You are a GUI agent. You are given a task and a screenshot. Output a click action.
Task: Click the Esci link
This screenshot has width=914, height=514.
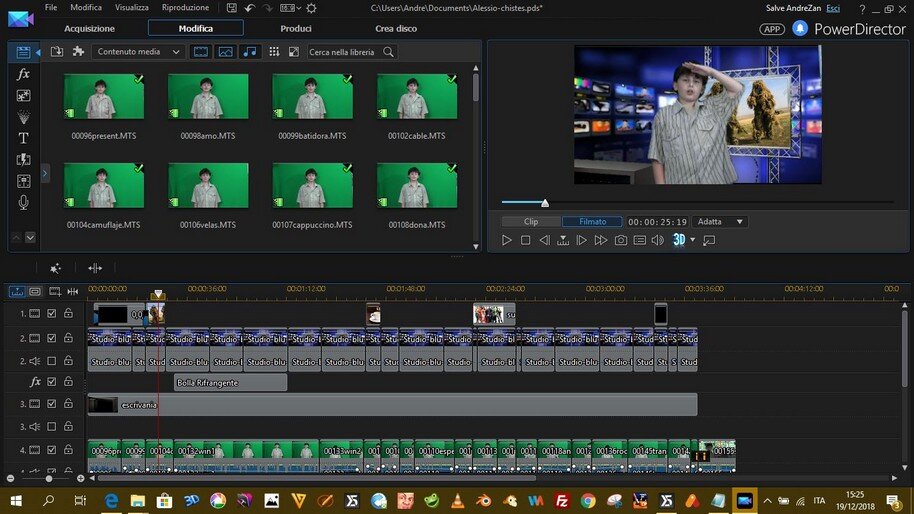coord(833,8)
